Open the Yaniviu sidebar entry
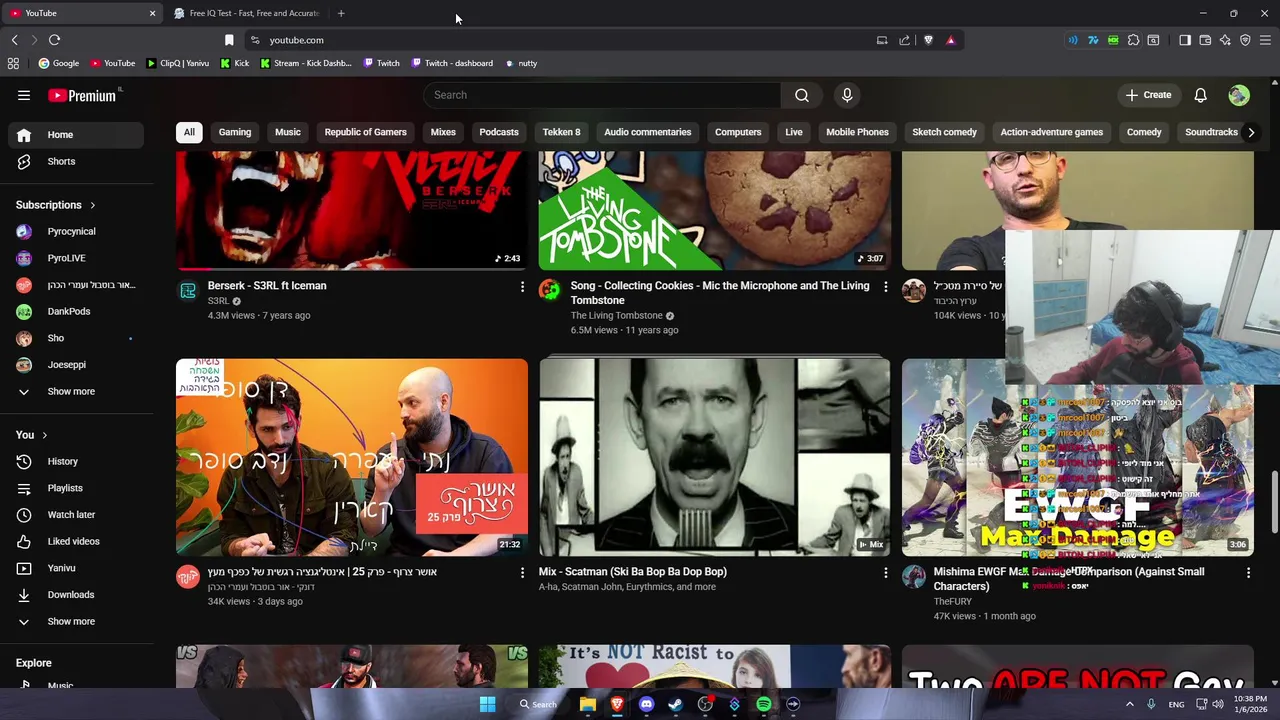1280x720 pixels. pyautogui.click(x=75, y=568)
